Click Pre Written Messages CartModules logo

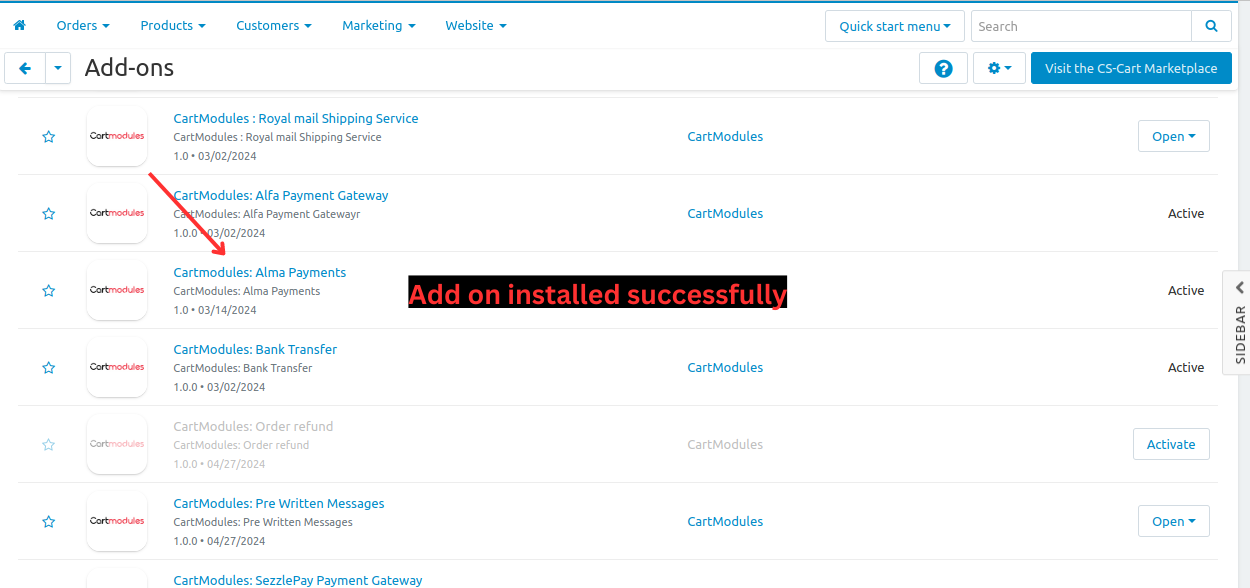(117, 521)
